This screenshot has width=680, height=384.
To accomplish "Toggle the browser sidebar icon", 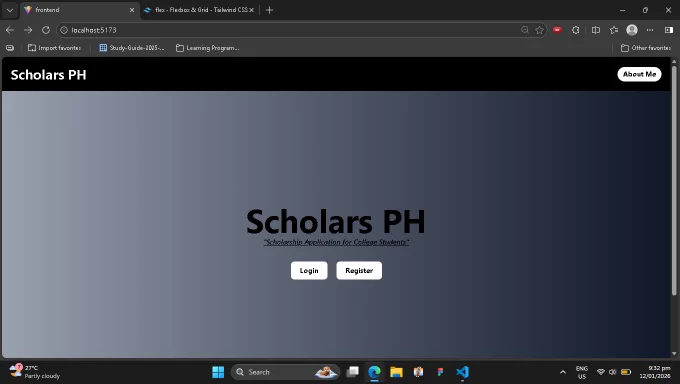I will pyautogui.click(x=668, y=30).
